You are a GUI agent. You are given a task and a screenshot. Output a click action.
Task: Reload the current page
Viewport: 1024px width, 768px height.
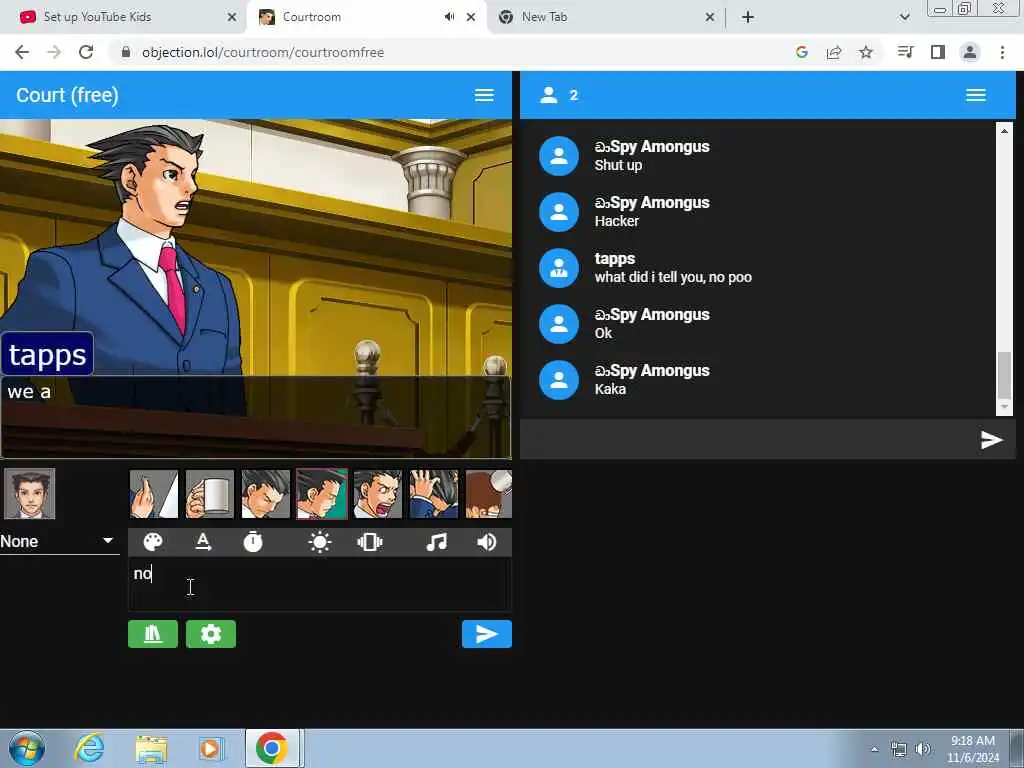click(x=86, y=52)
